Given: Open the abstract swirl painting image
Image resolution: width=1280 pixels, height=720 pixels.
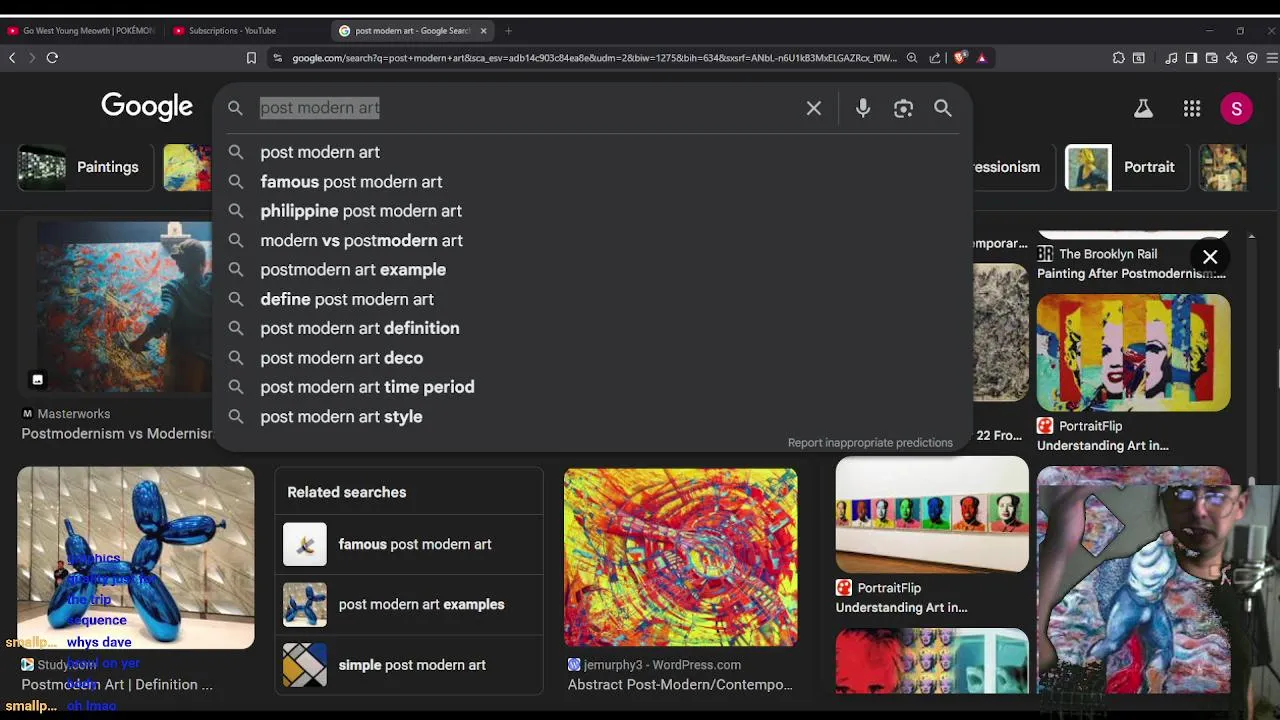Looking at the screenshot, I should click(681, 558).
